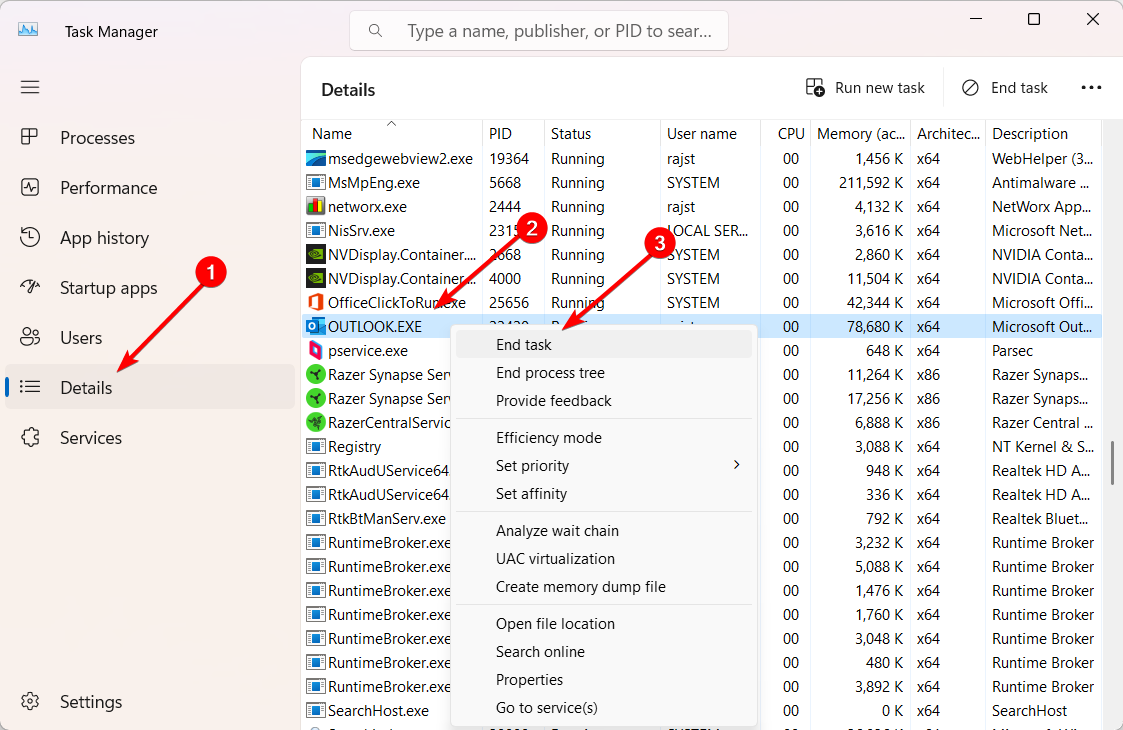Select the networx.exe process name
Viewport: 1123px width, 730px height.
[x=367, y=207]
